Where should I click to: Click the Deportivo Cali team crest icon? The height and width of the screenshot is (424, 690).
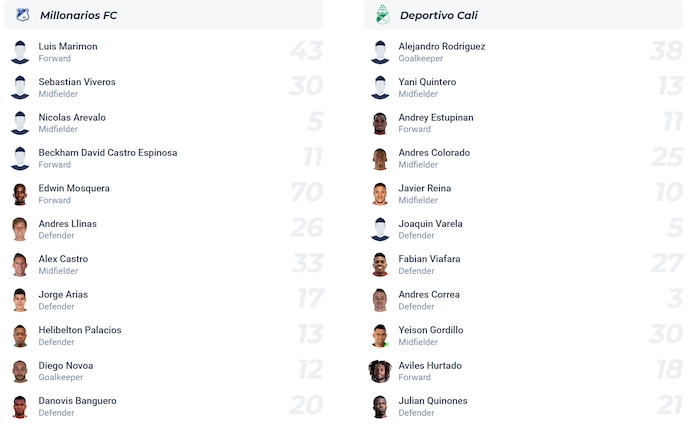[381, 15]
